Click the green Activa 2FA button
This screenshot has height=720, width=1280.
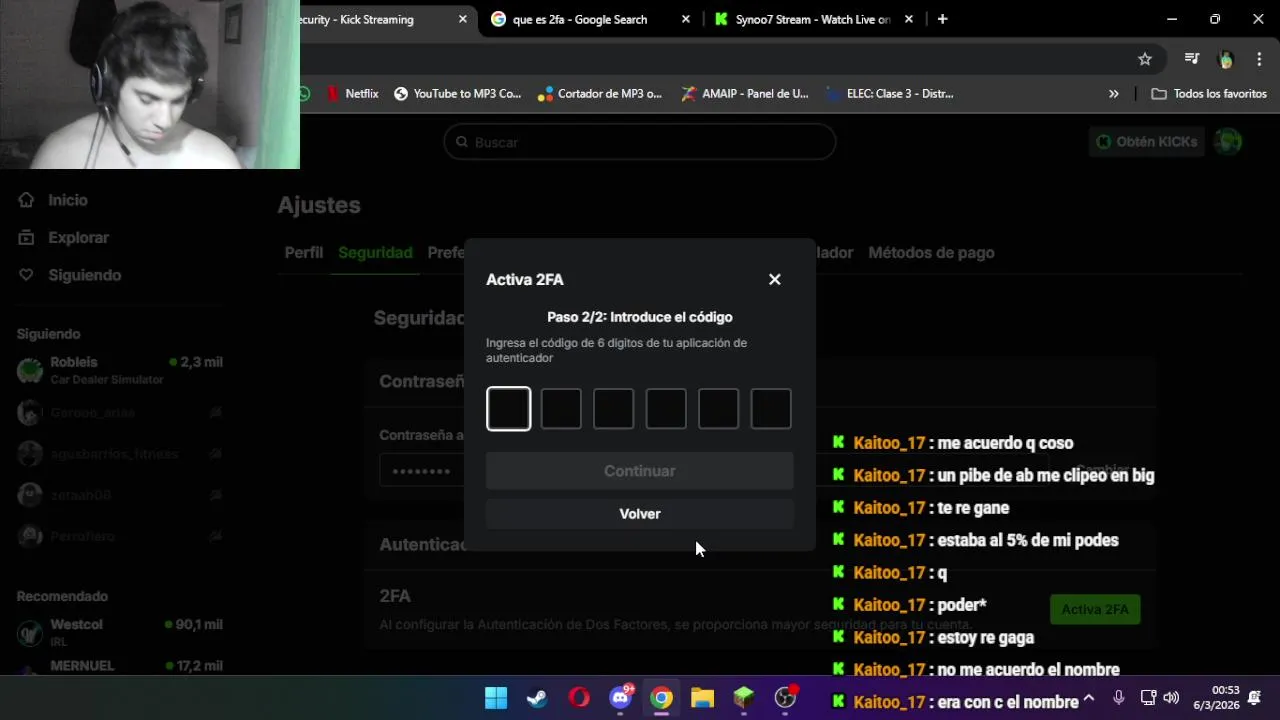point(1095,609)
